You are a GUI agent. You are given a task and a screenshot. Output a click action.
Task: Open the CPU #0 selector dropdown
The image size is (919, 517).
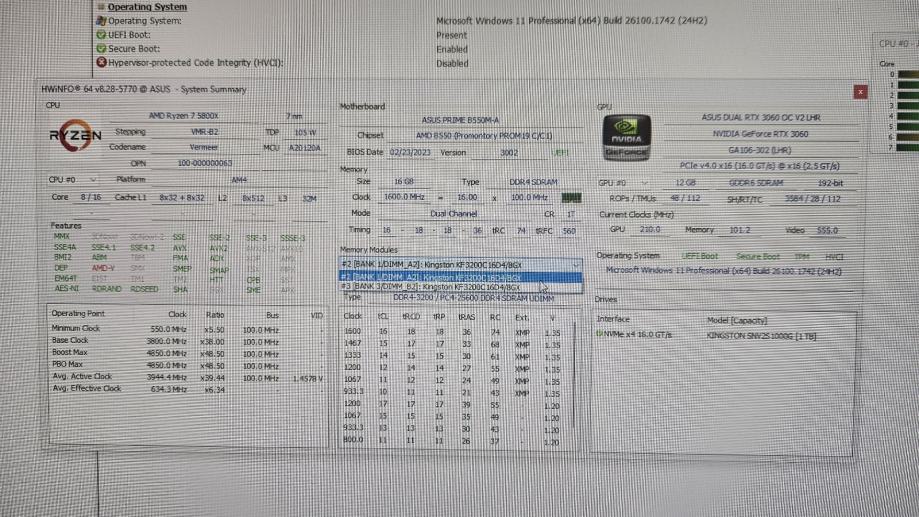tap(73, 179)
